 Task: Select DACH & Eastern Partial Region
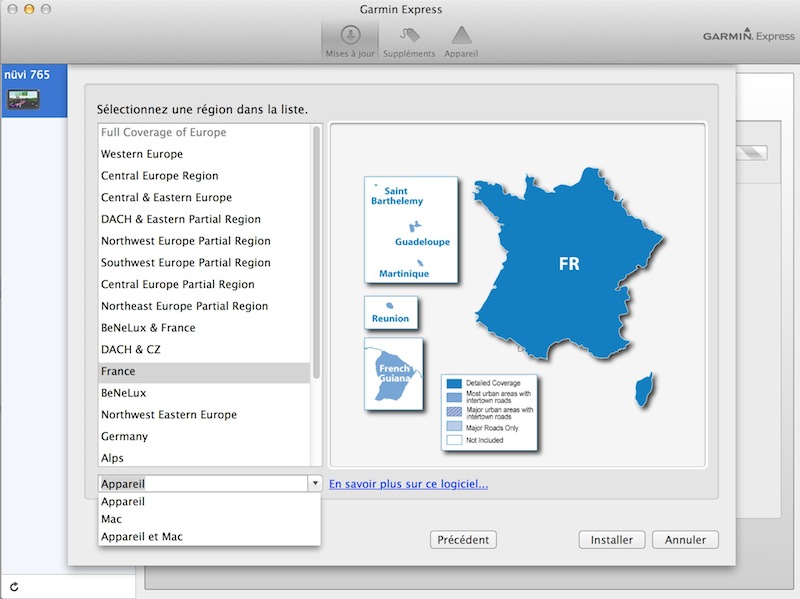coord(204,219)
